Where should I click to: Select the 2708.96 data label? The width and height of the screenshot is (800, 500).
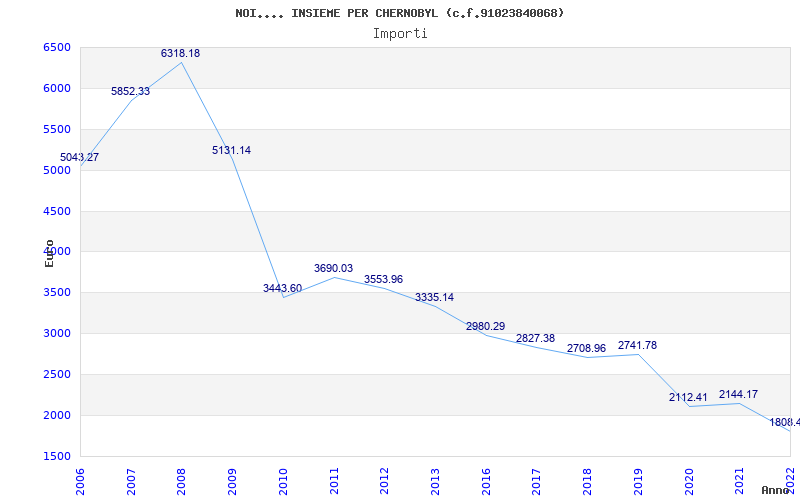coord(586,348)
